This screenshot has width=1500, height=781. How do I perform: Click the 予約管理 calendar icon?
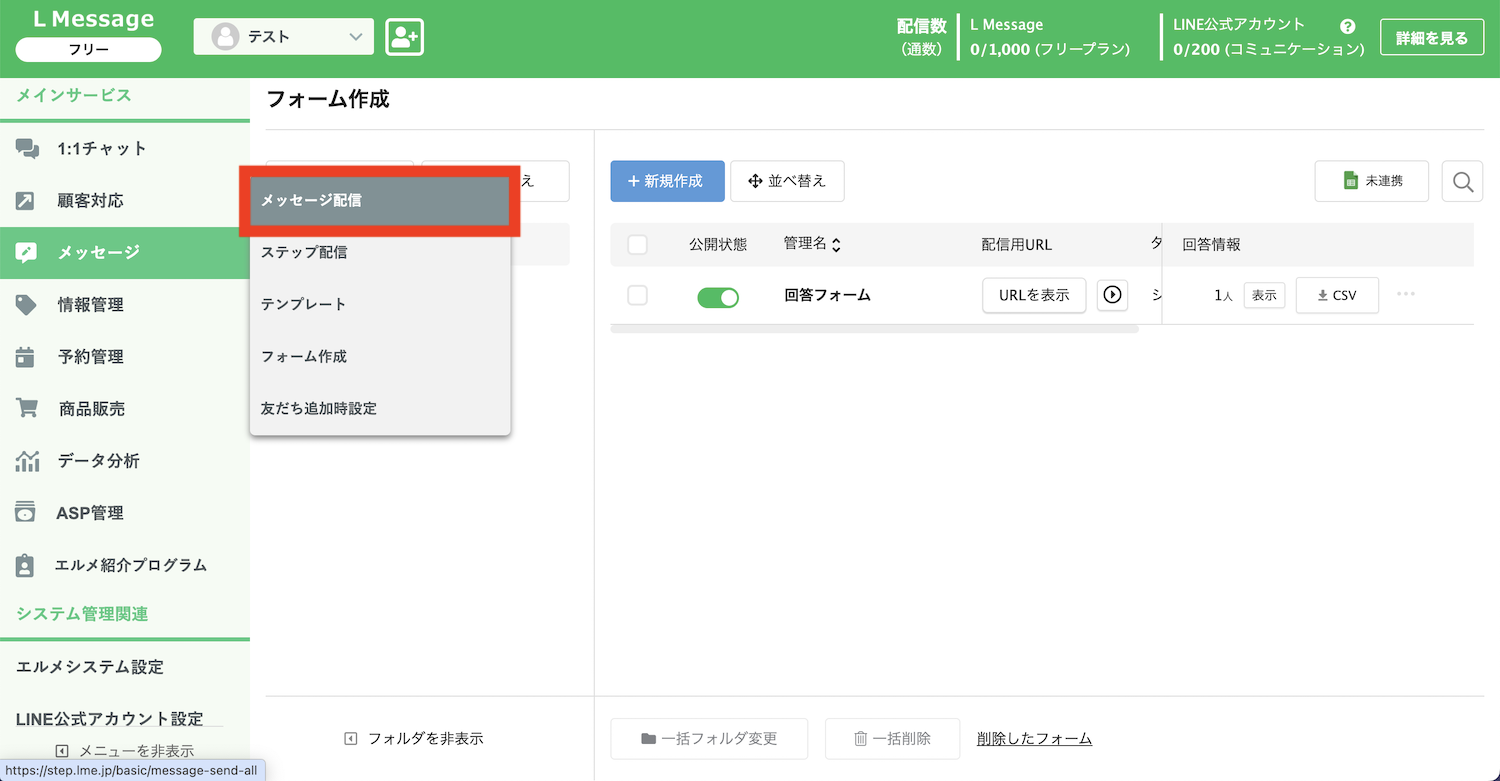26,357
